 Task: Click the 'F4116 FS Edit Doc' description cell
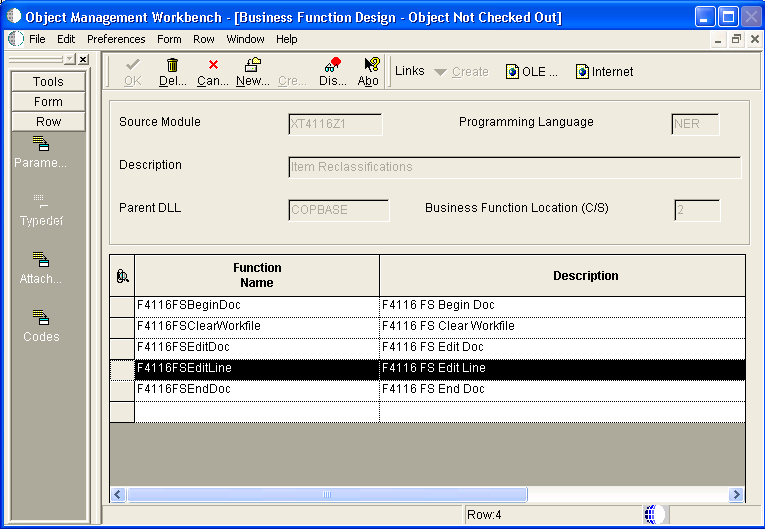coord(562,347)
